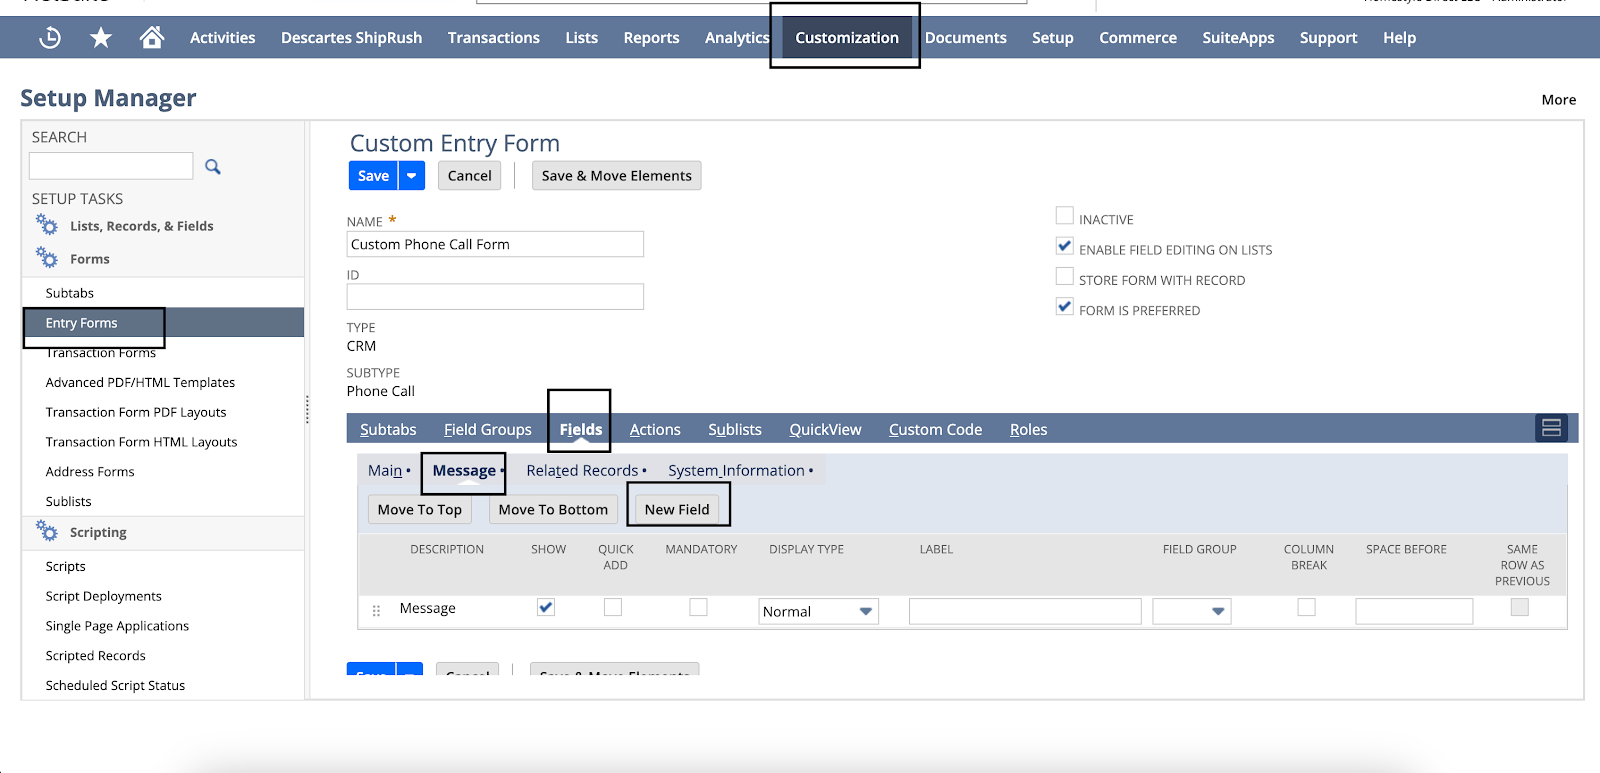The image size is (1600, 773).
Task: Open the Transactions menu
Action: coord(494,37)
